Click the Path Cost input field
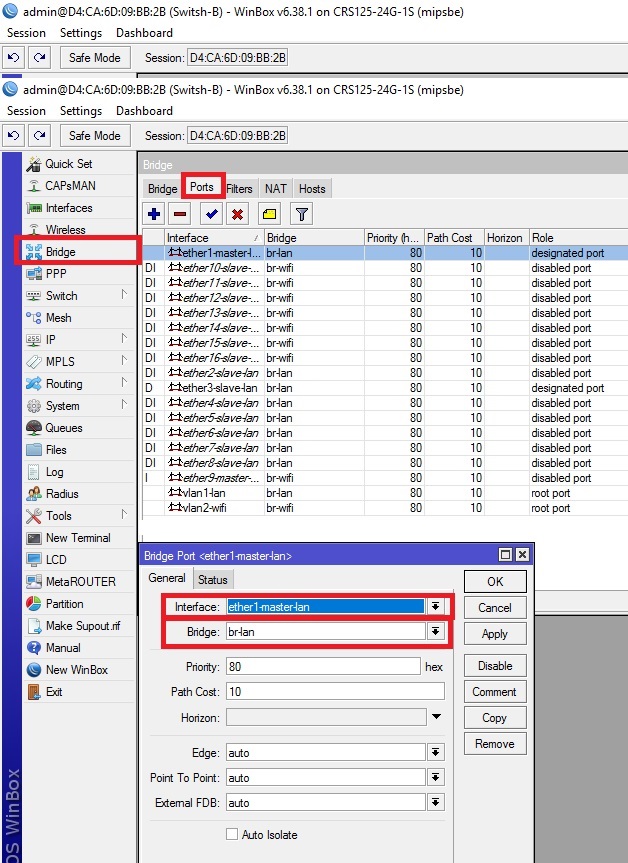Image resolution: width=628 pixels, height=863 pixels. tap(335, 691)
